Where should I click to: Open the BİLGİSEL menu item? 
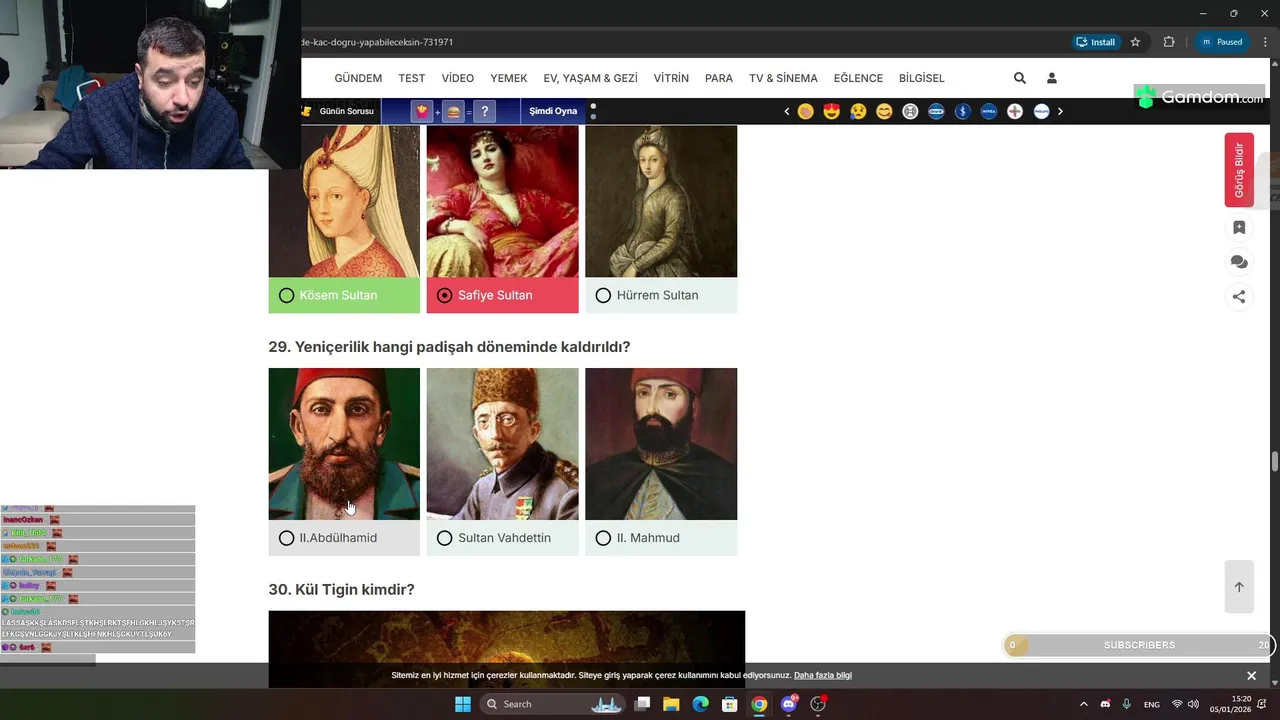click(922, 78)
